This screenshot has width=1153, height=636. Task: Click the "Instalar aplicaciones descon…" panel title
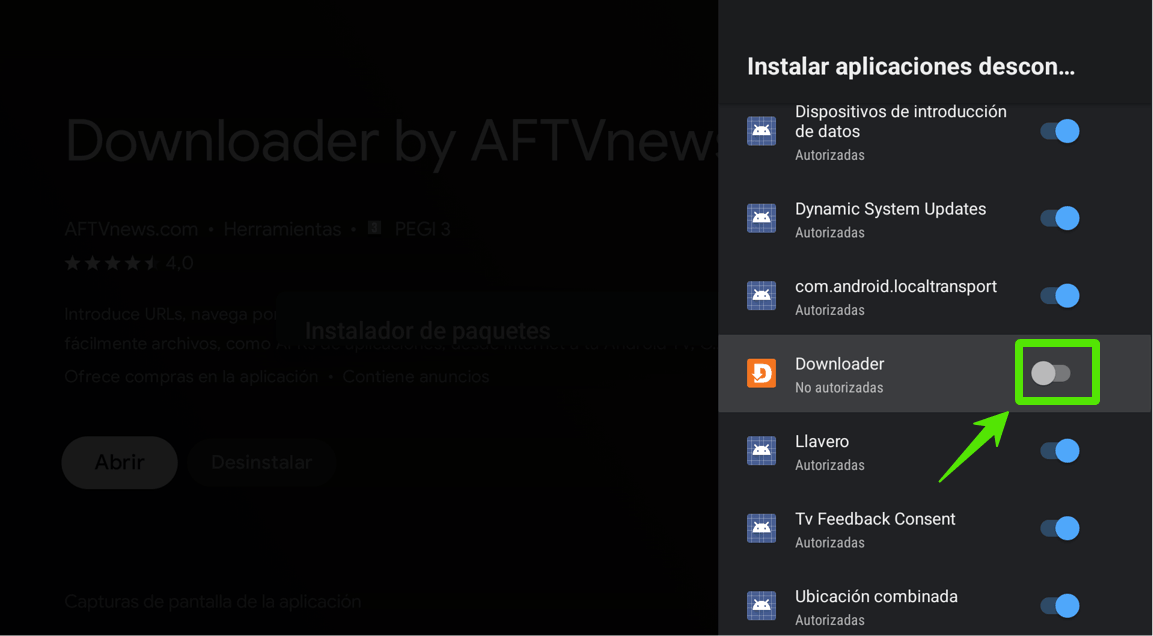(x=910, y=66)
